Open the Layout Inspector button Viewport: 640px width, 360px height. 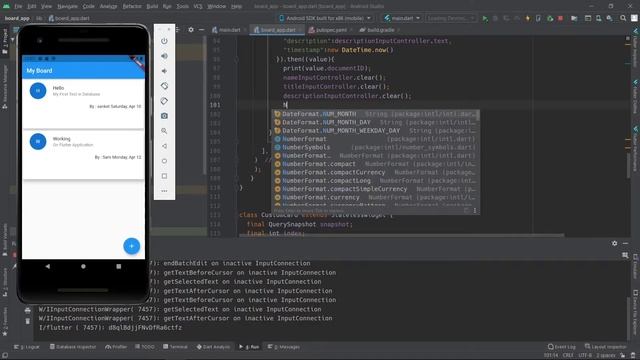[x=605, y=347]
